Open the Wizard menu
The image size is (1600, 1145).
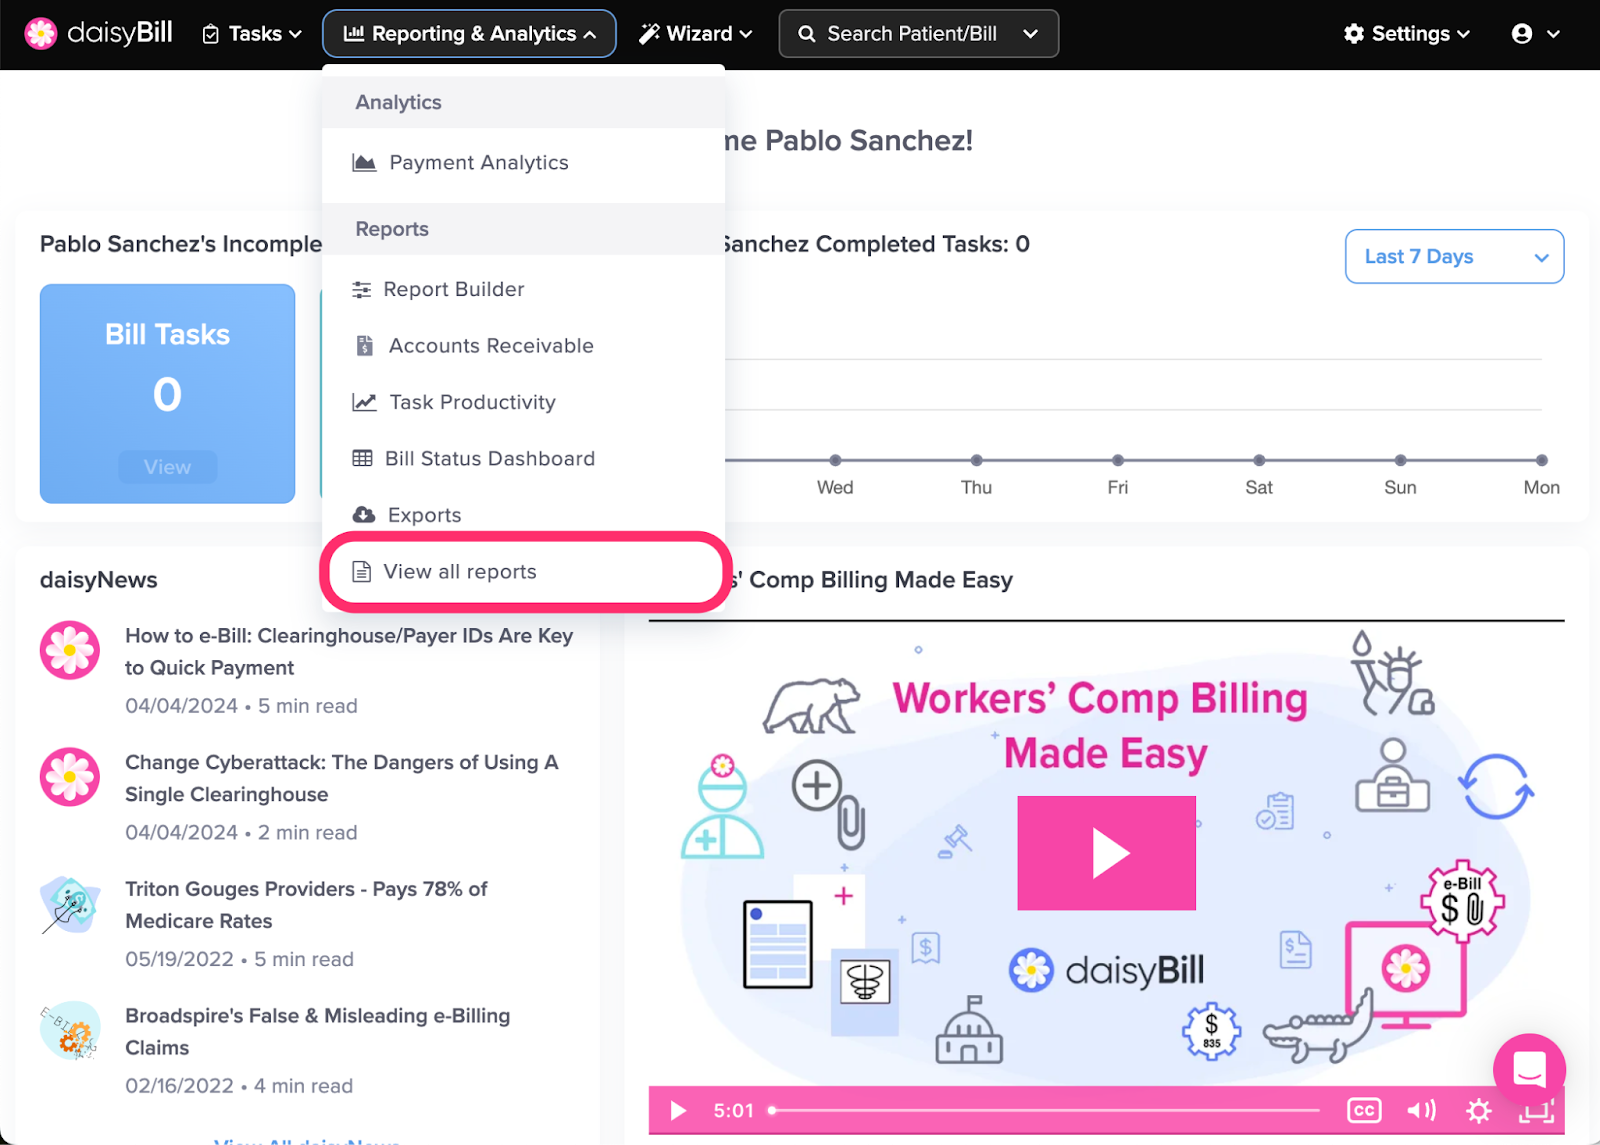coord(695,33)
